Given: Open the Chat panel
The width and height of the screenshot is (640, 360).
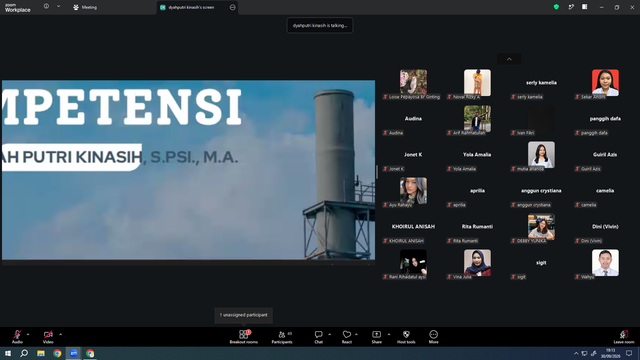Looking at the screenshot, I should pyautogui.click(x=318, y=337).
